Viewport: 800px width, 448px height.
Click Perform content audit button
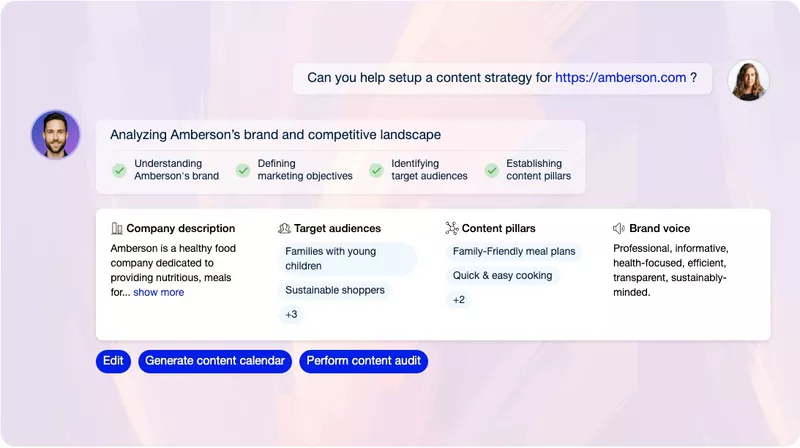pyautogui.click(x=364, y=361)
